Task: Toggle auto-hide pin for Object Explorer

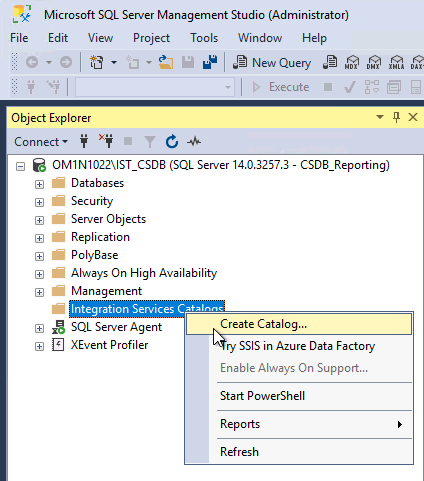Action: pyautogui.click(x=396, y=117)
